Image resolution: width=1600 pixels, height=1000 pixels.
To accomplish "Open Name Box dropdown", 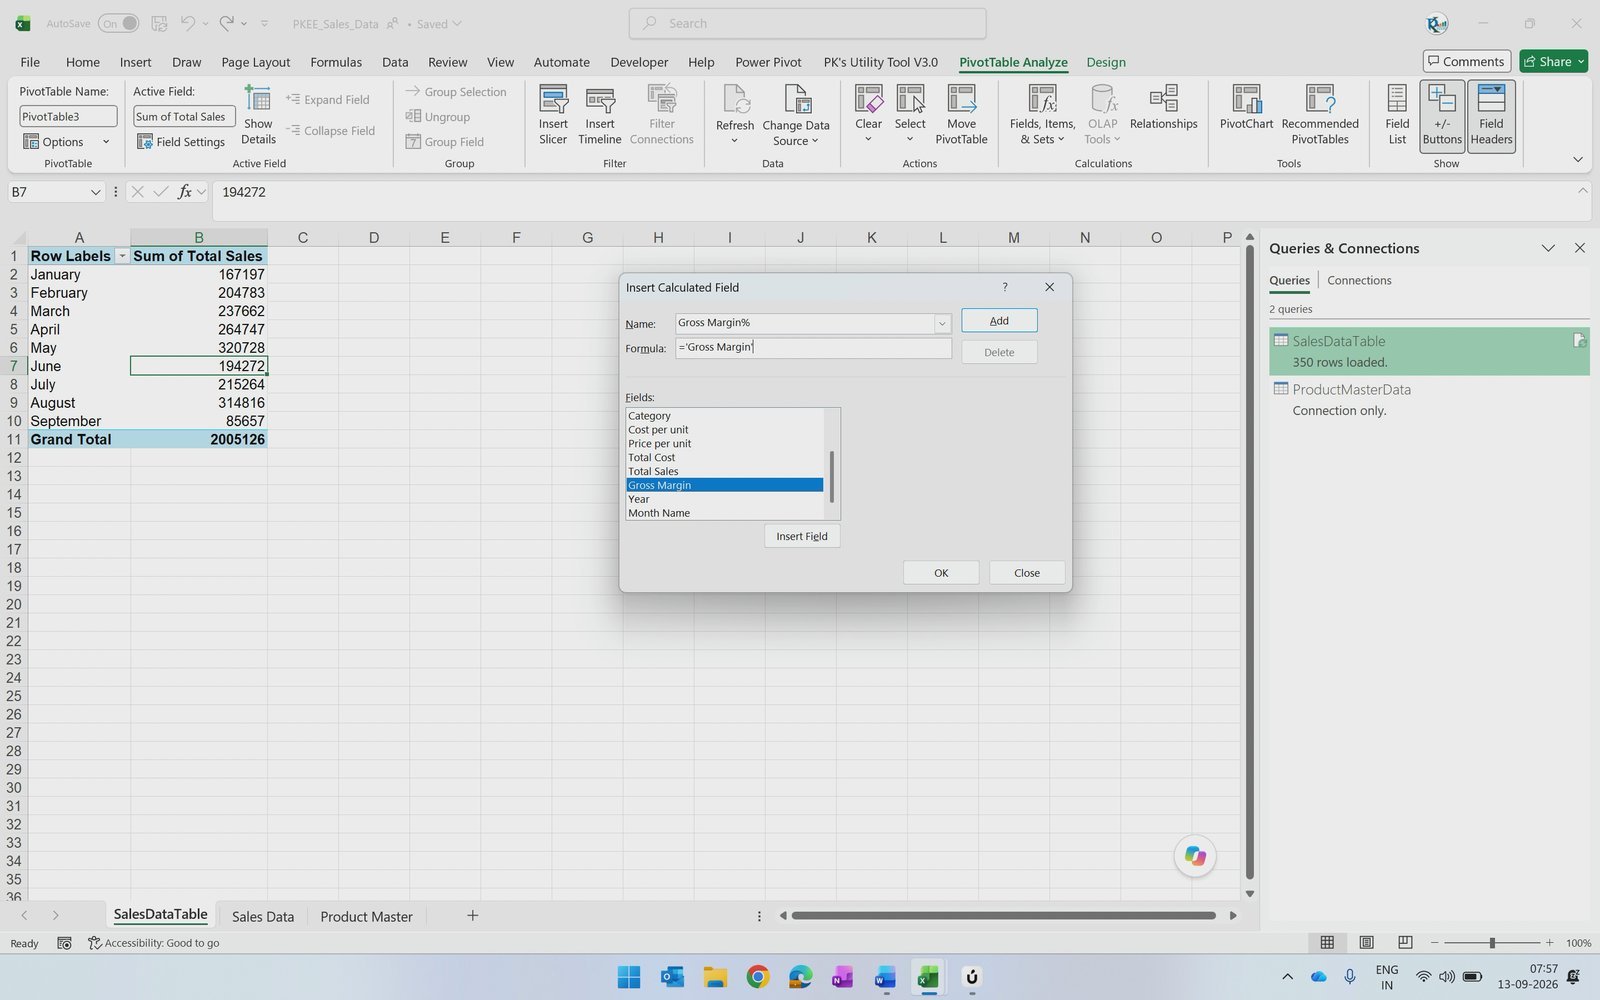I will click(95, 192).
